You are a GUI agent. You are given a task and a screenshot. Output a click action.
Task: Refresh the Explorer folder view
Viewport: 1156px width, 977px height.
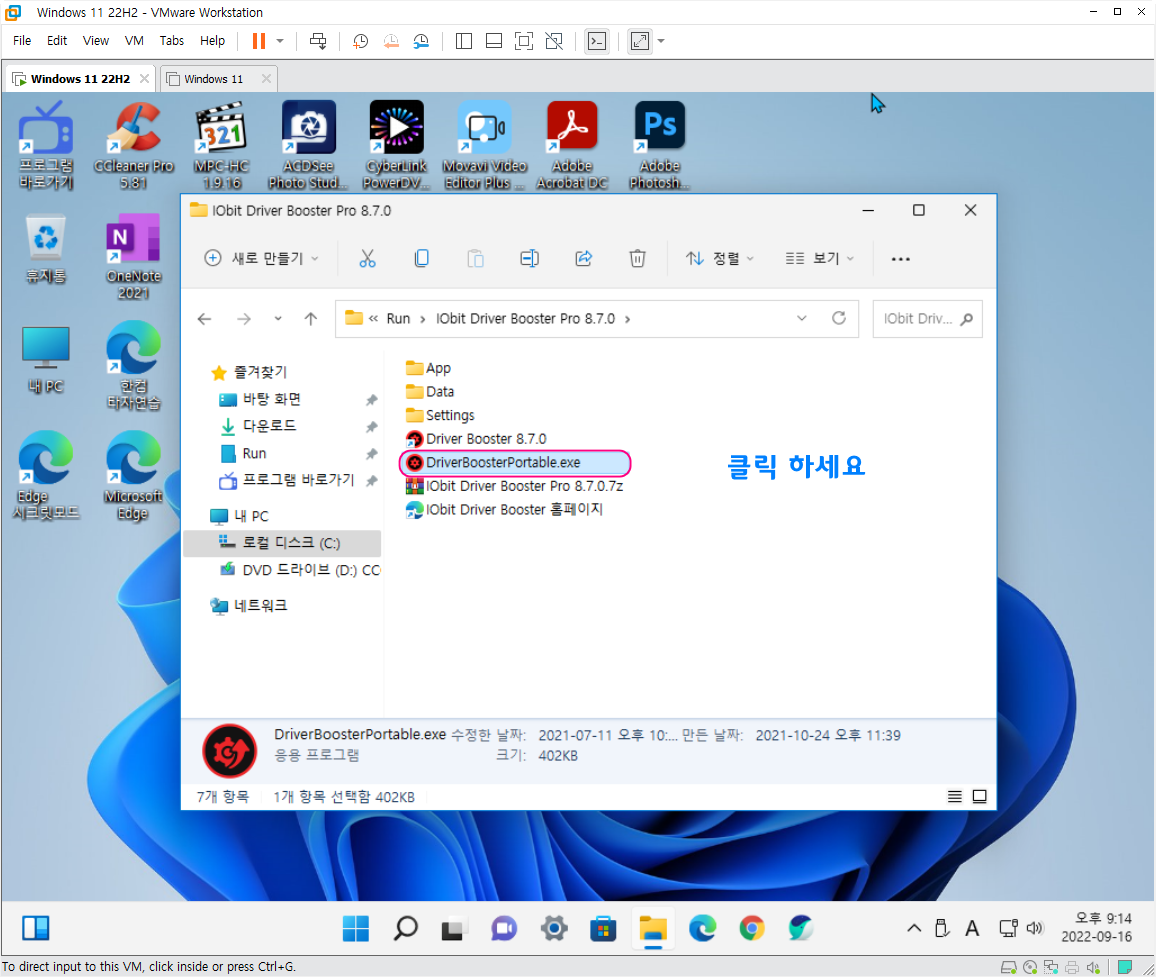(x=839, y=319)
